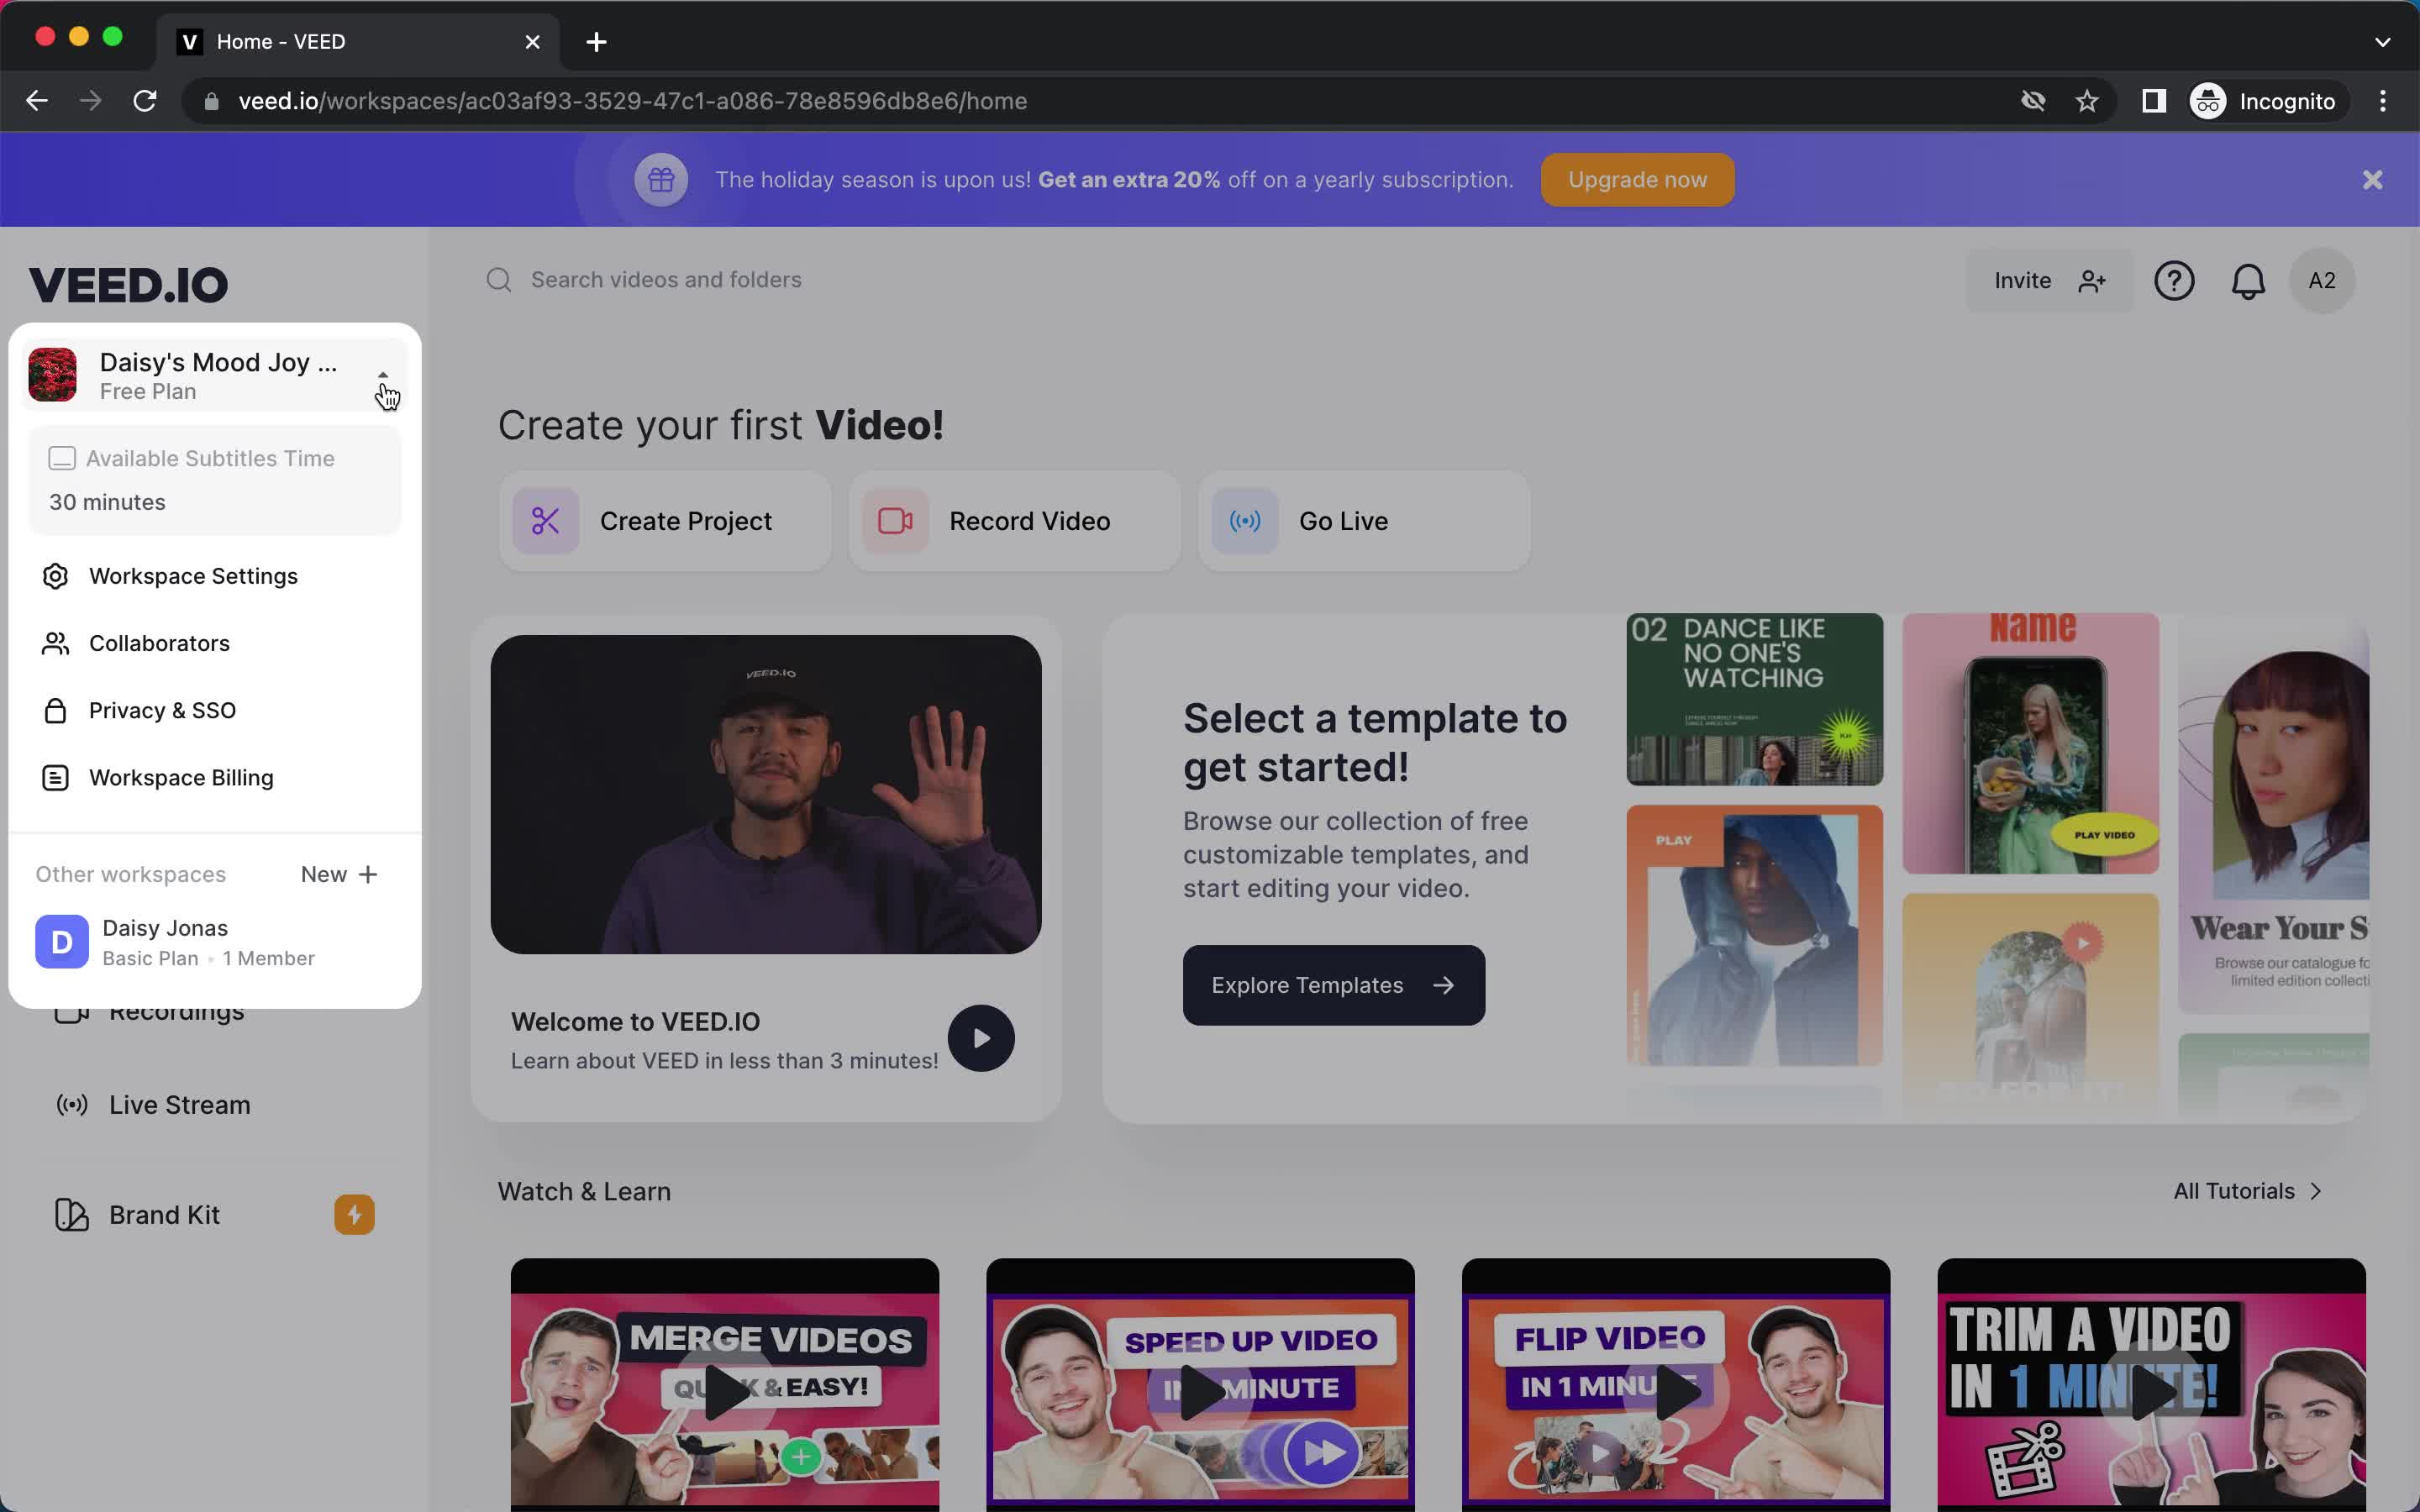Select Privacy and SSO menu option
Viewport: 2420px width, 1512px height.
pyautogui.click(x=162, y=709)
